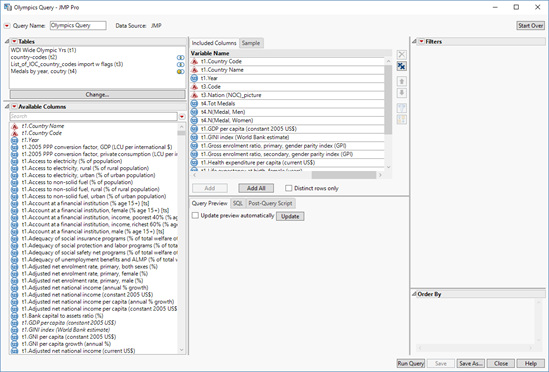
Task: Click the Remove column X icon
Action: coord(402,55)
